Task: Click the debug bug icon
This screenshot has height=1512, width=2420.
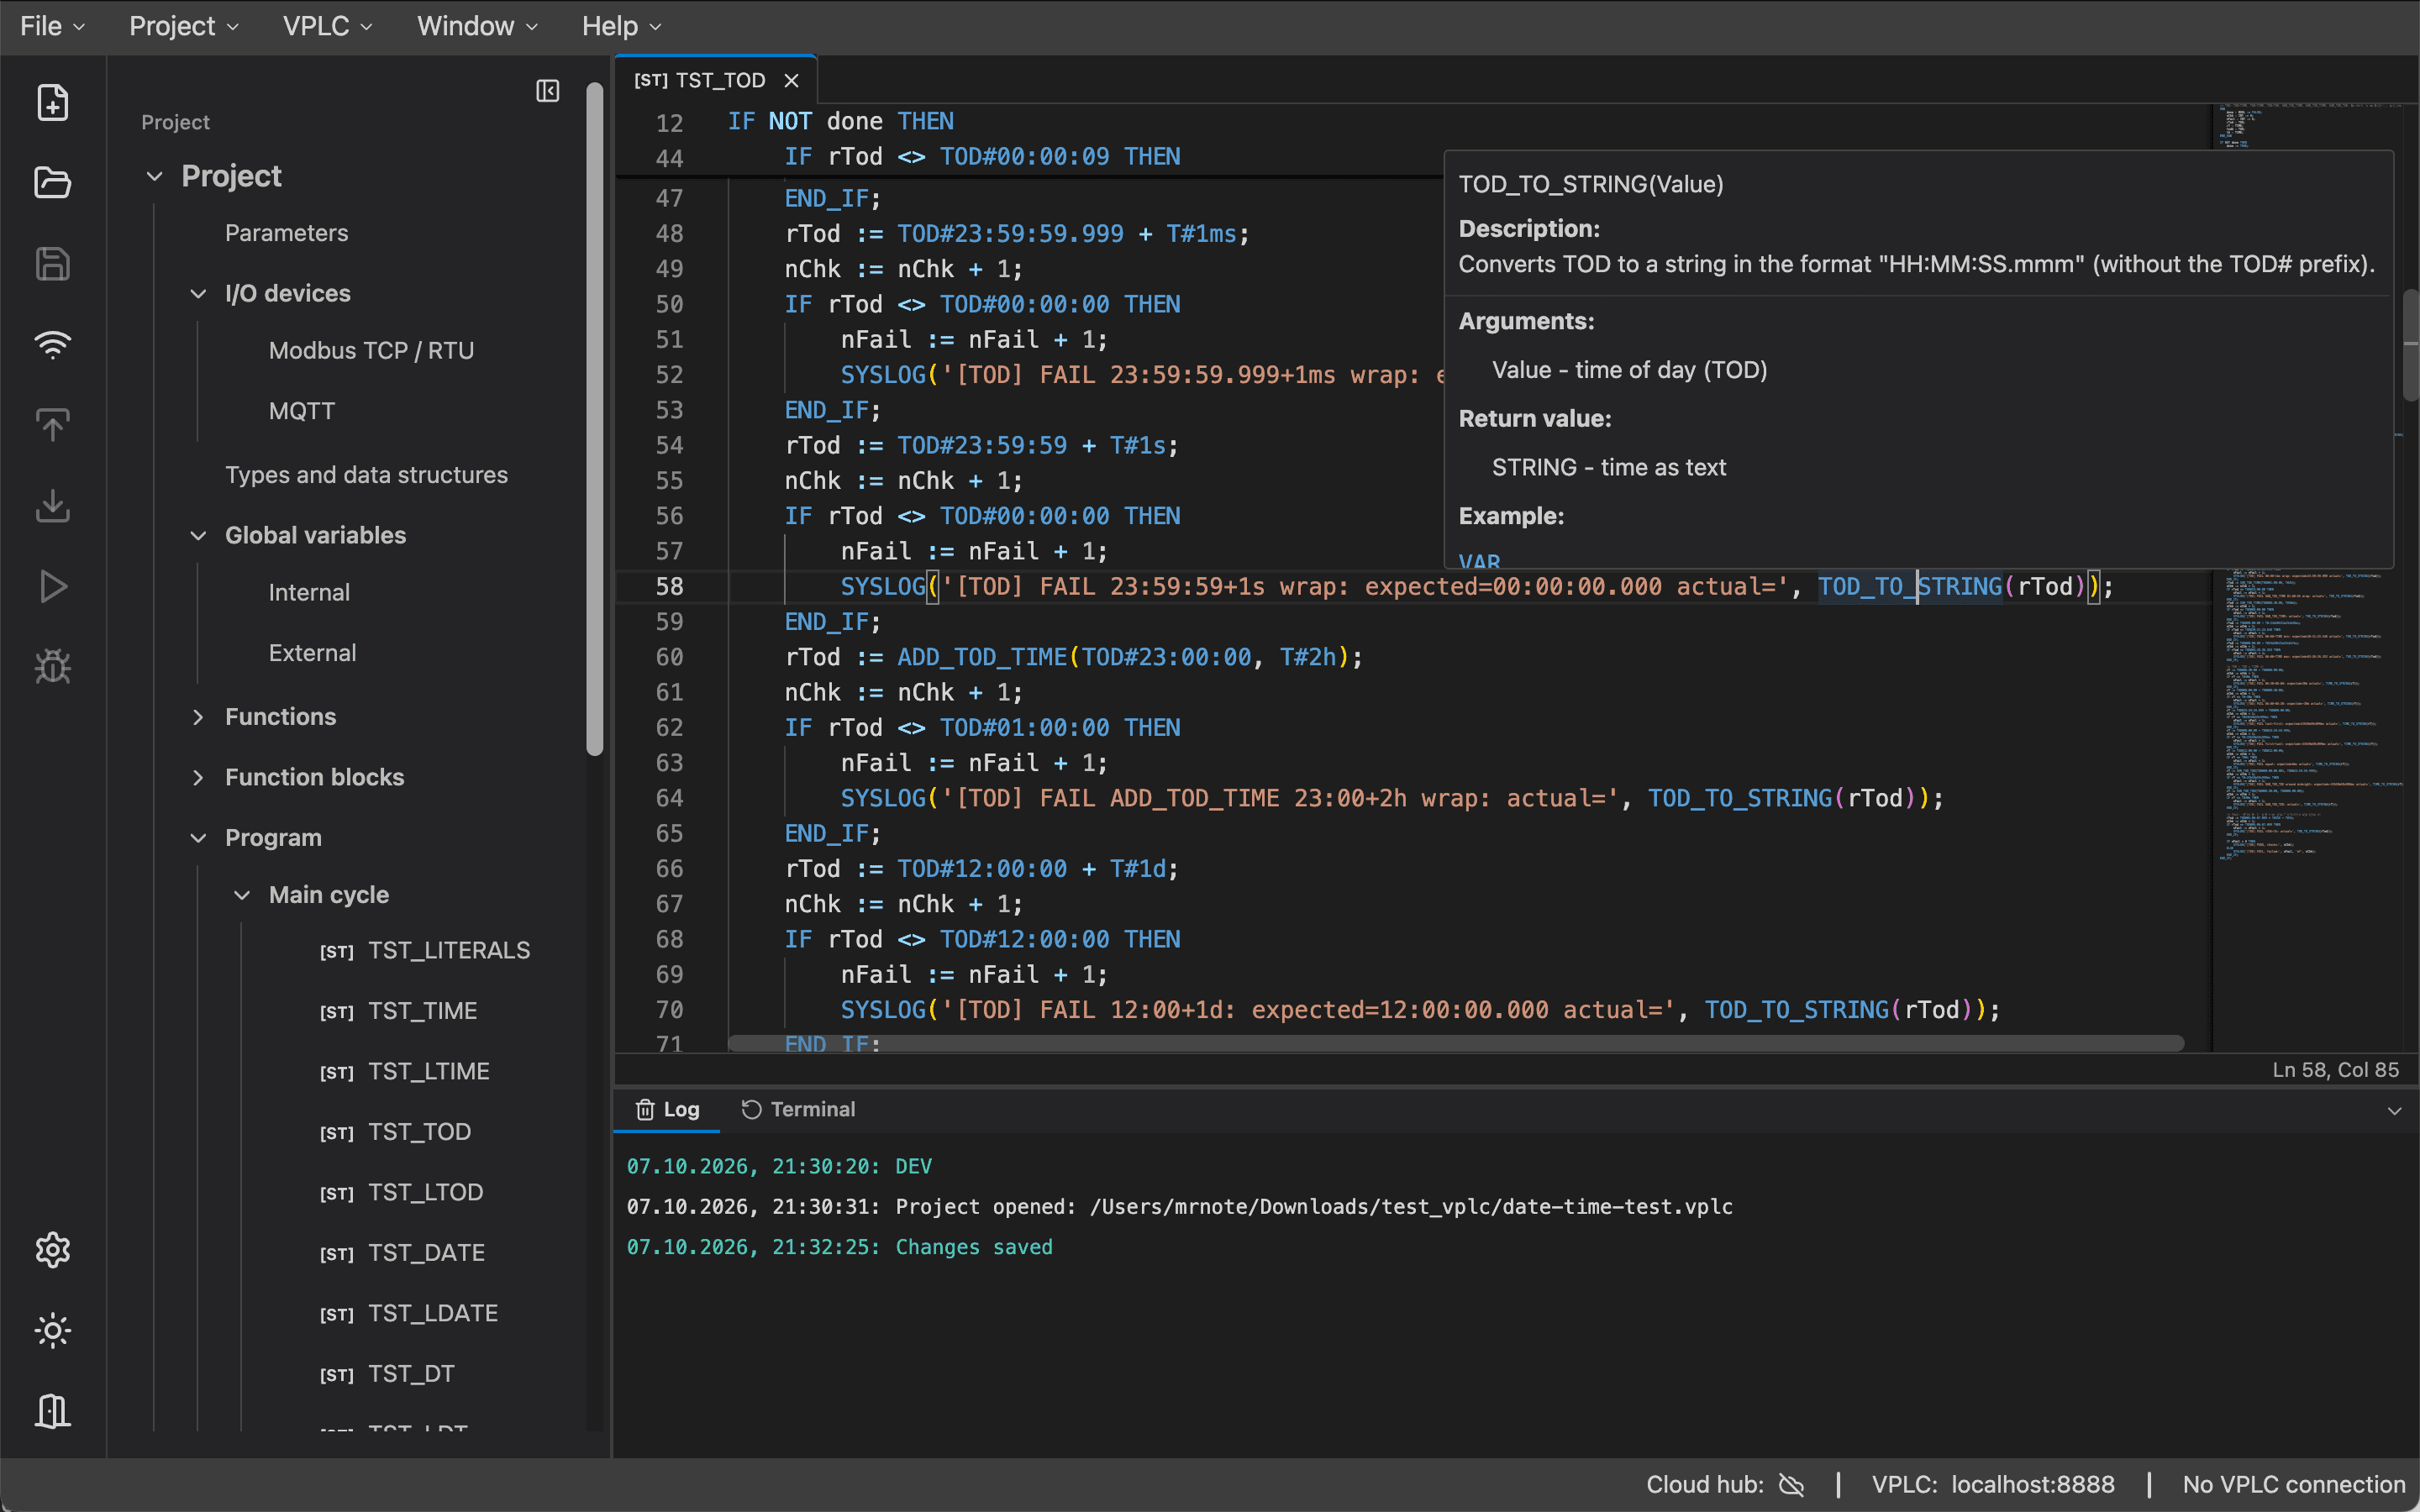Action: (52, 667)
